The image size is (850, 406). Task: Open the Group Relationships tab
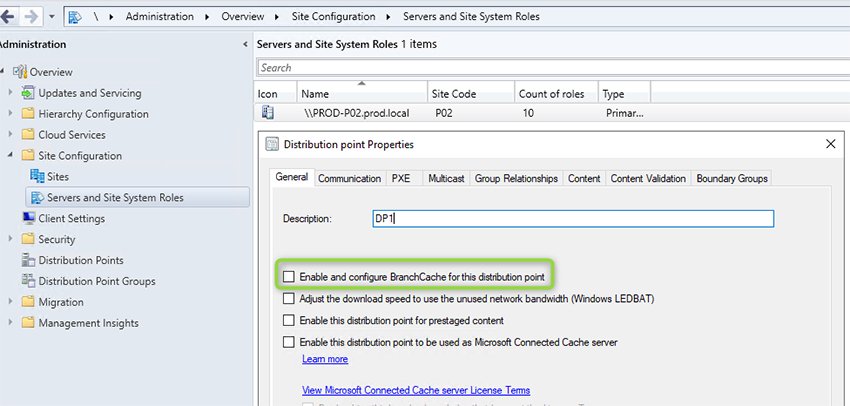click(516, 178)
